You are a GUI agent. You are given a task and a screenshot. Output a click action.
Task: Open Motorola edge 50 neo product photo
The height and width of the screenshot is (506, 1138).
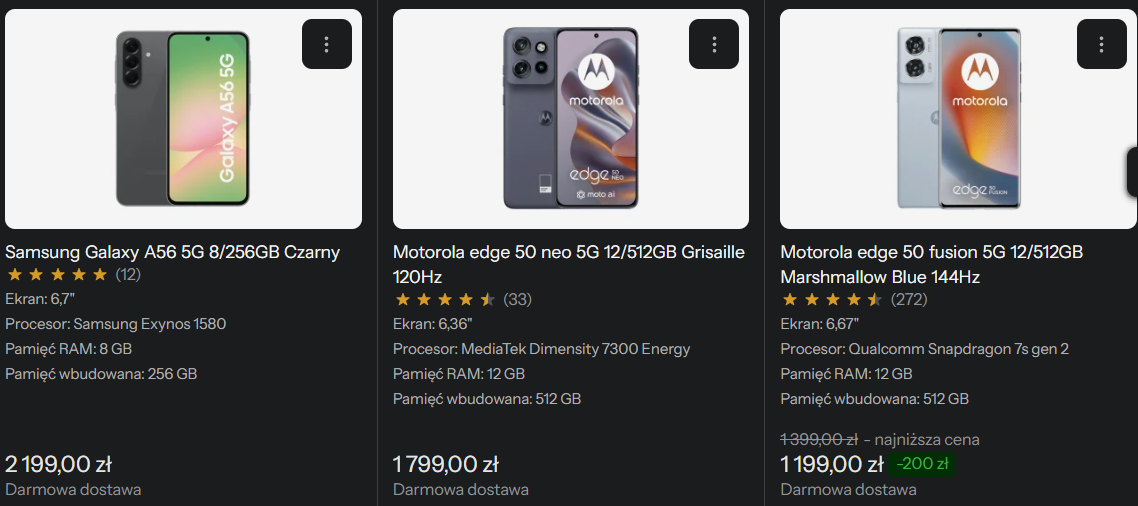pos(570,119)
